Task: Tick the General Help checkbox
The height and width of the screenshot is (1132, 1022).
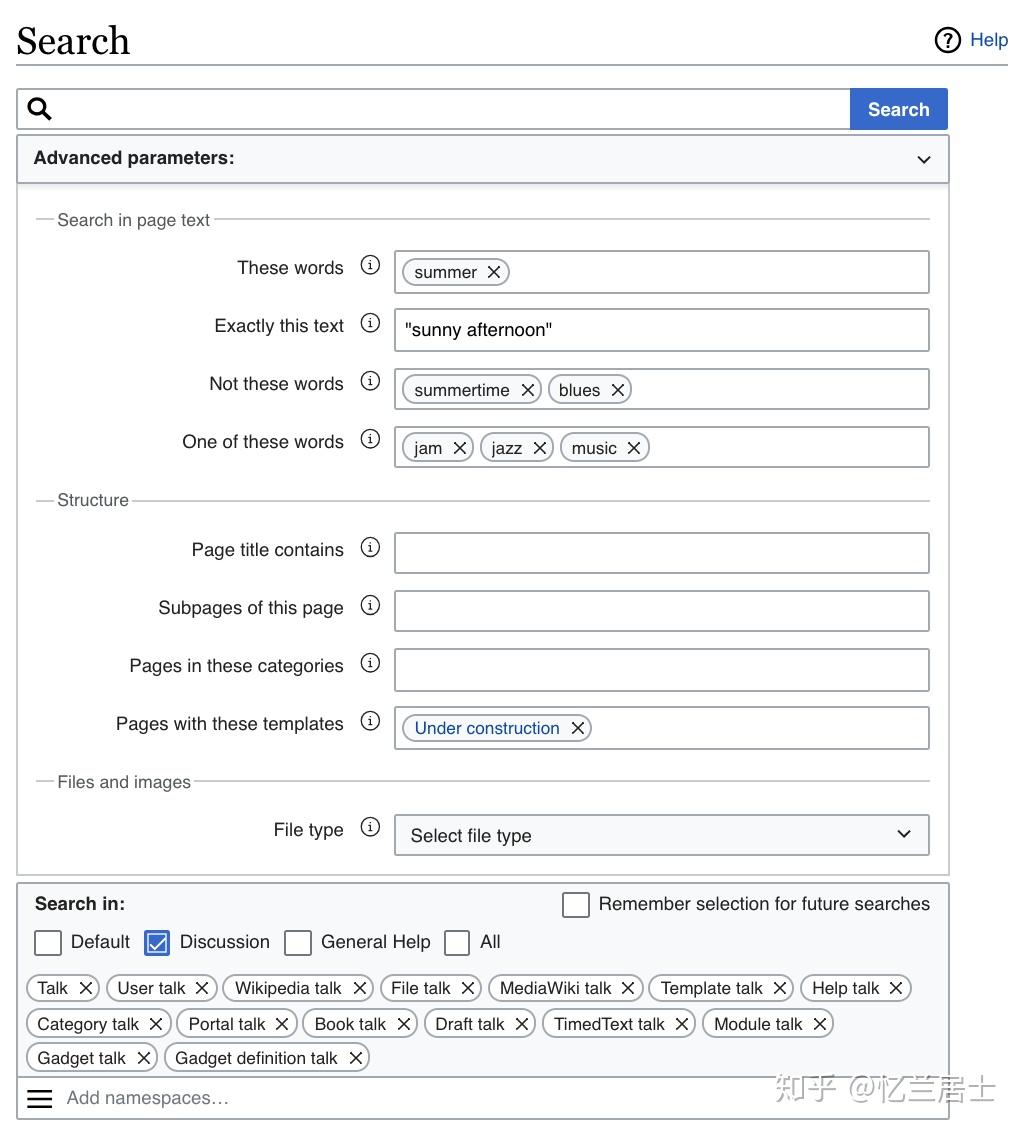Action: 298,942
